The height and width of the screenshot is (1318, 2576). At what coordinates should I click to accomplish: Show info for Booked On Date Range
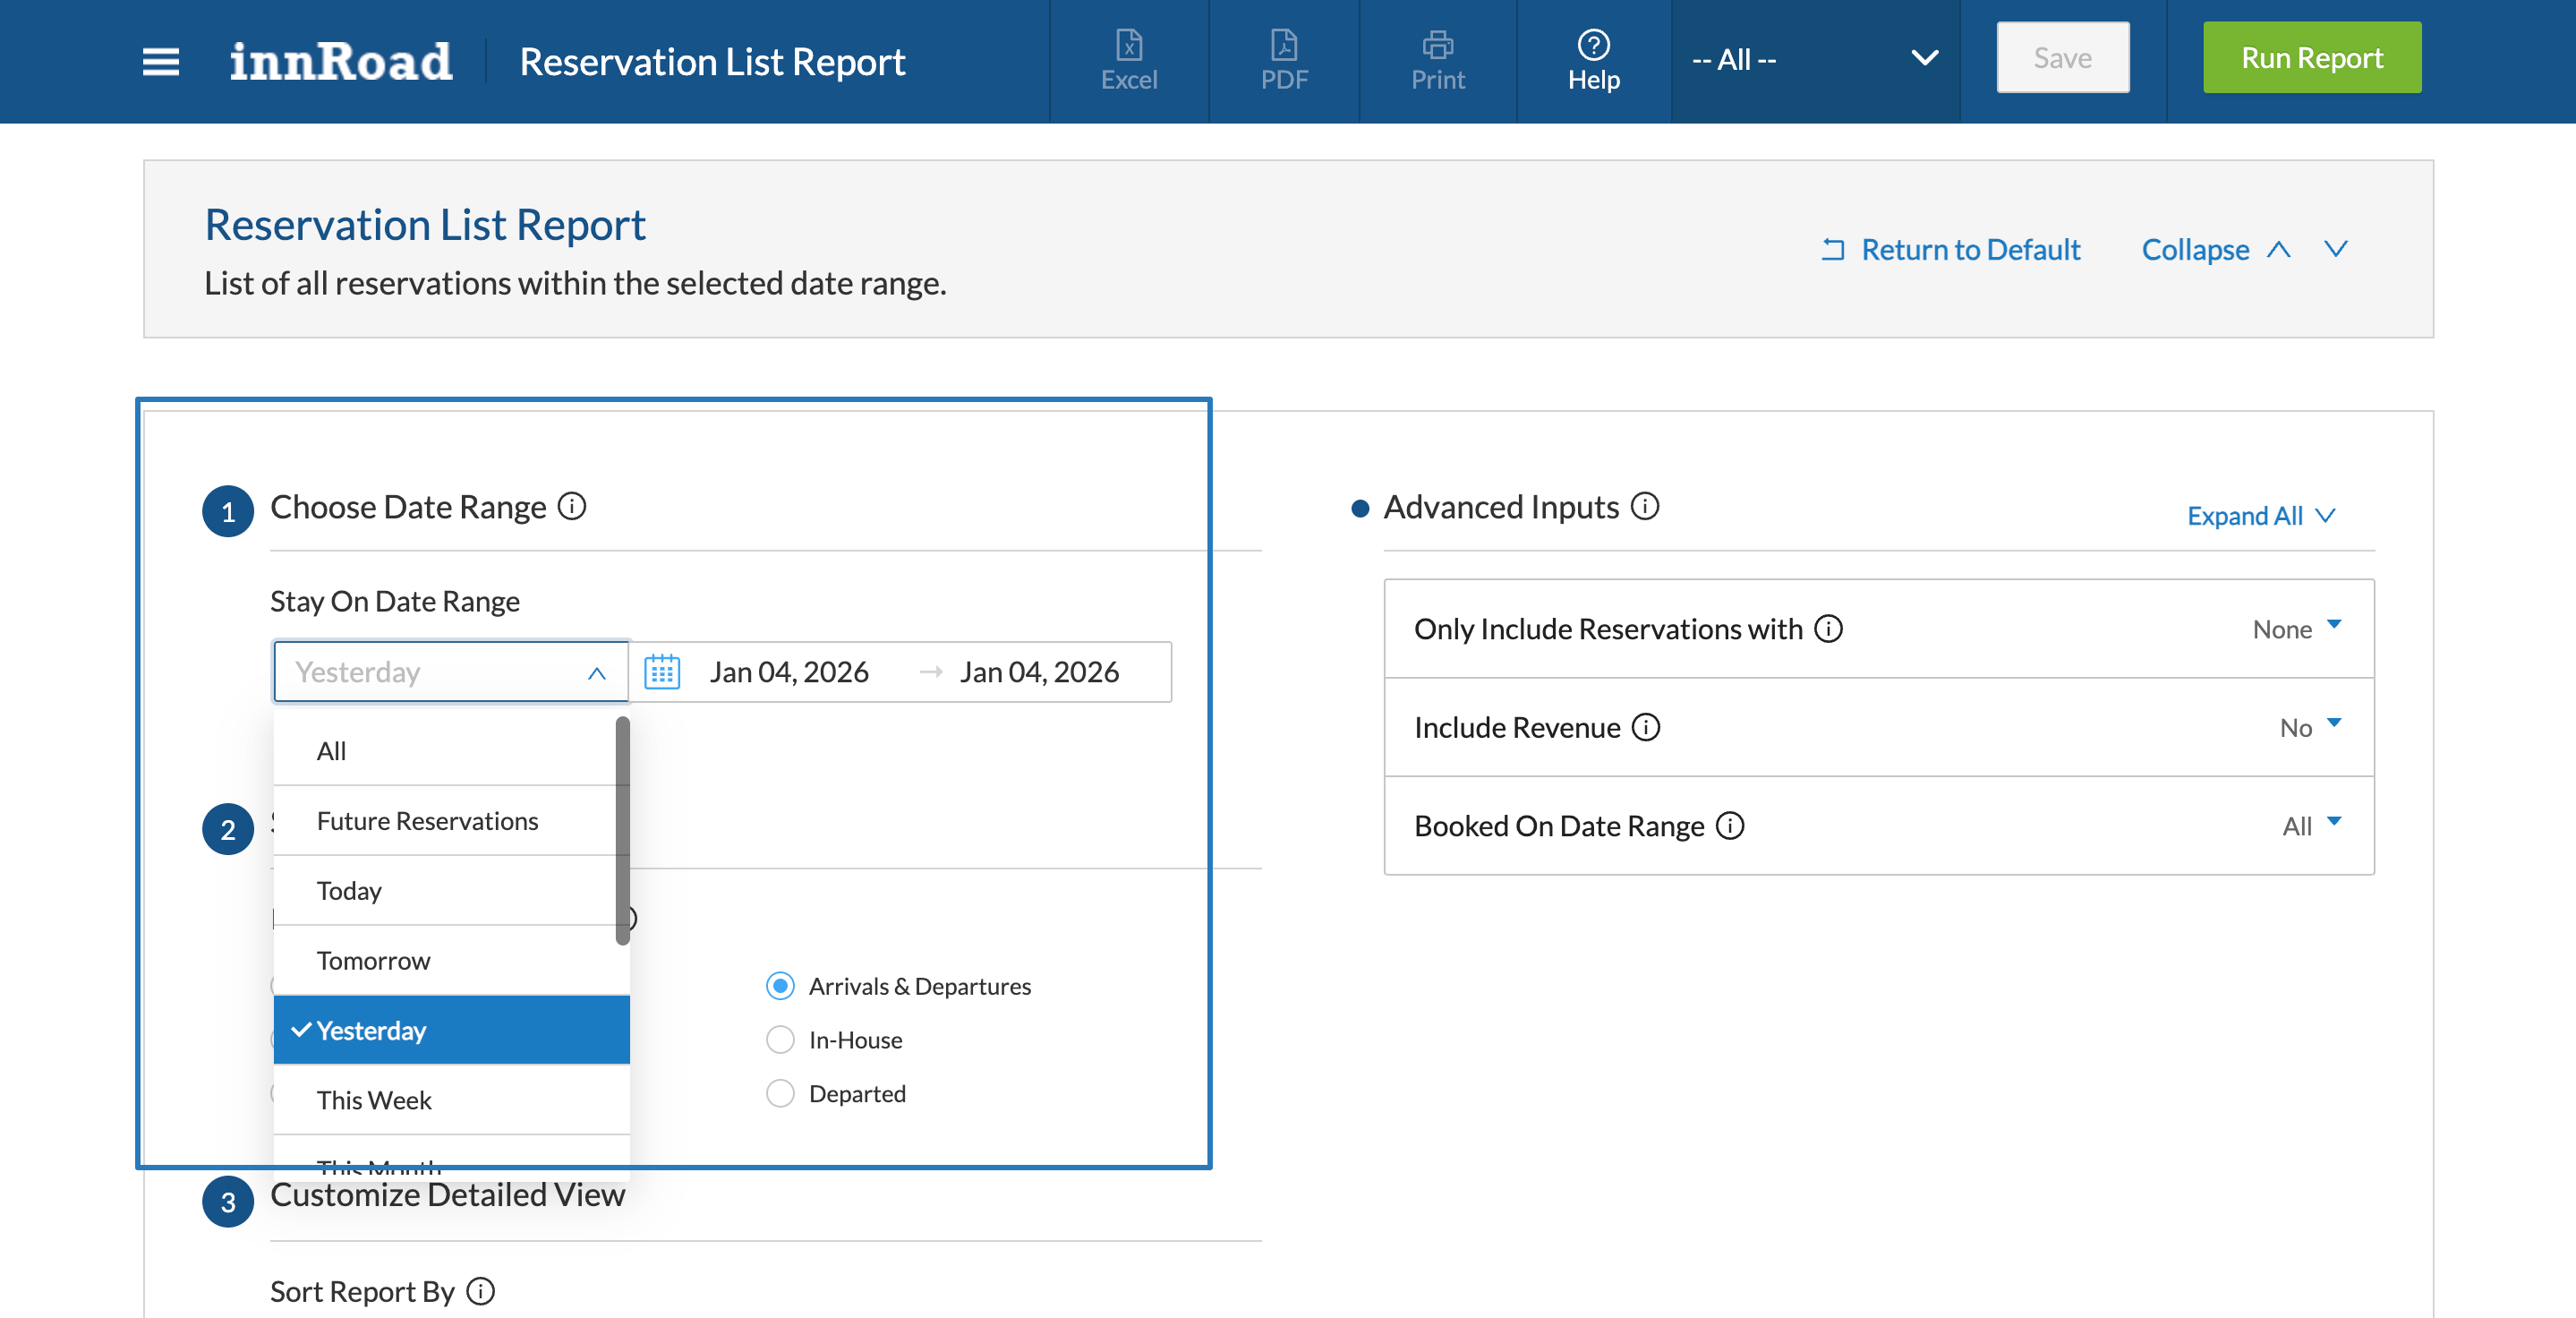1730,825
